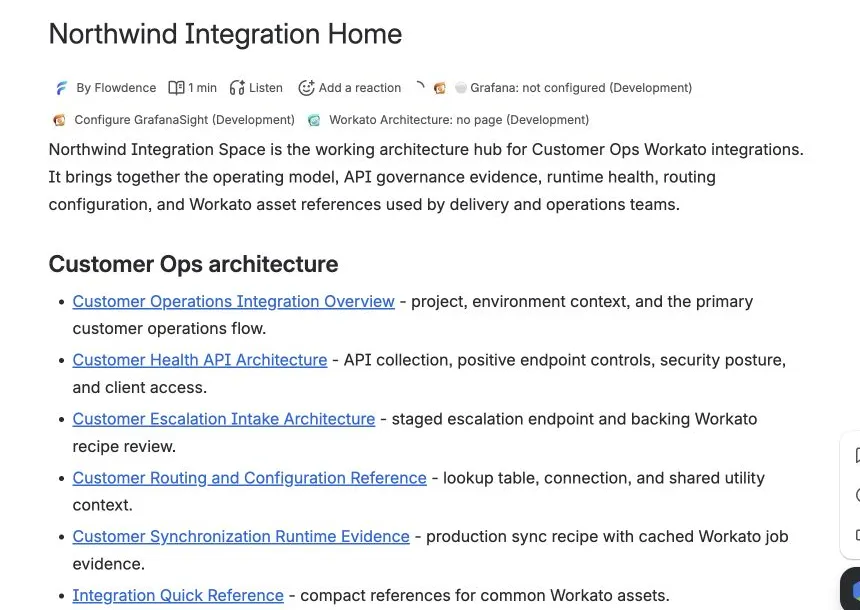Screen dimensions: 860x610
Task: Click the 1 min read time text
Action: coord(202,88)
